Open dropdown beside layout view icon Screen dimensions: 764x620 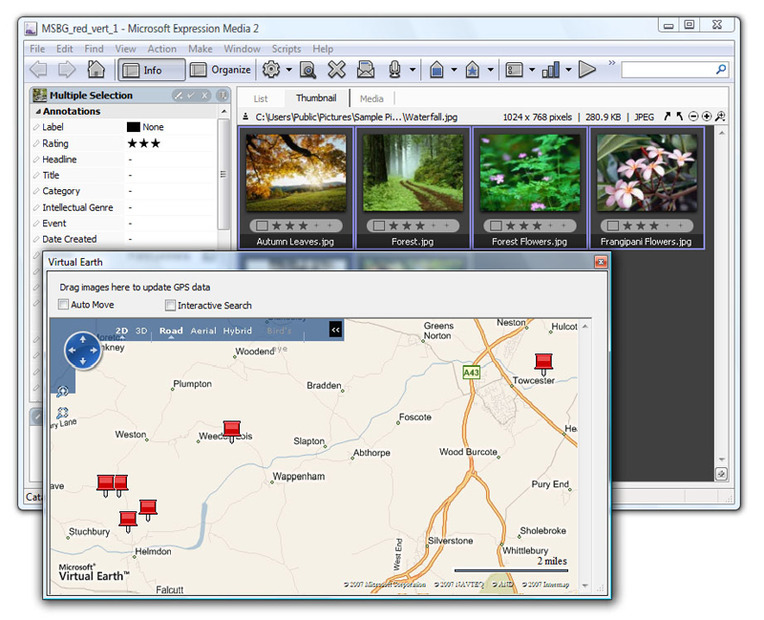tap(532, 70)
